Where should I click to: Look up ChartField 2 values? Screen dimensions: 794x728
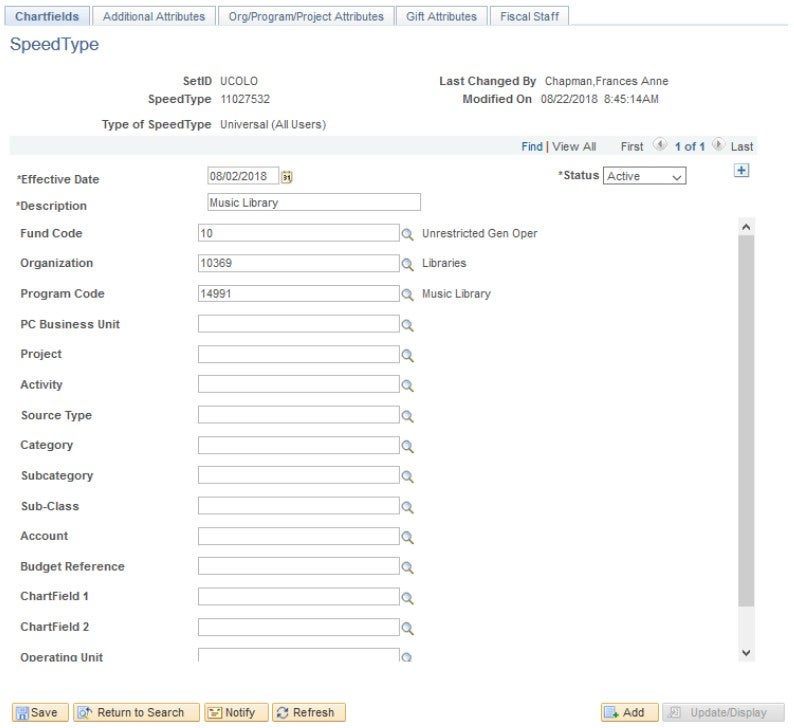click(x=407, y=628)
